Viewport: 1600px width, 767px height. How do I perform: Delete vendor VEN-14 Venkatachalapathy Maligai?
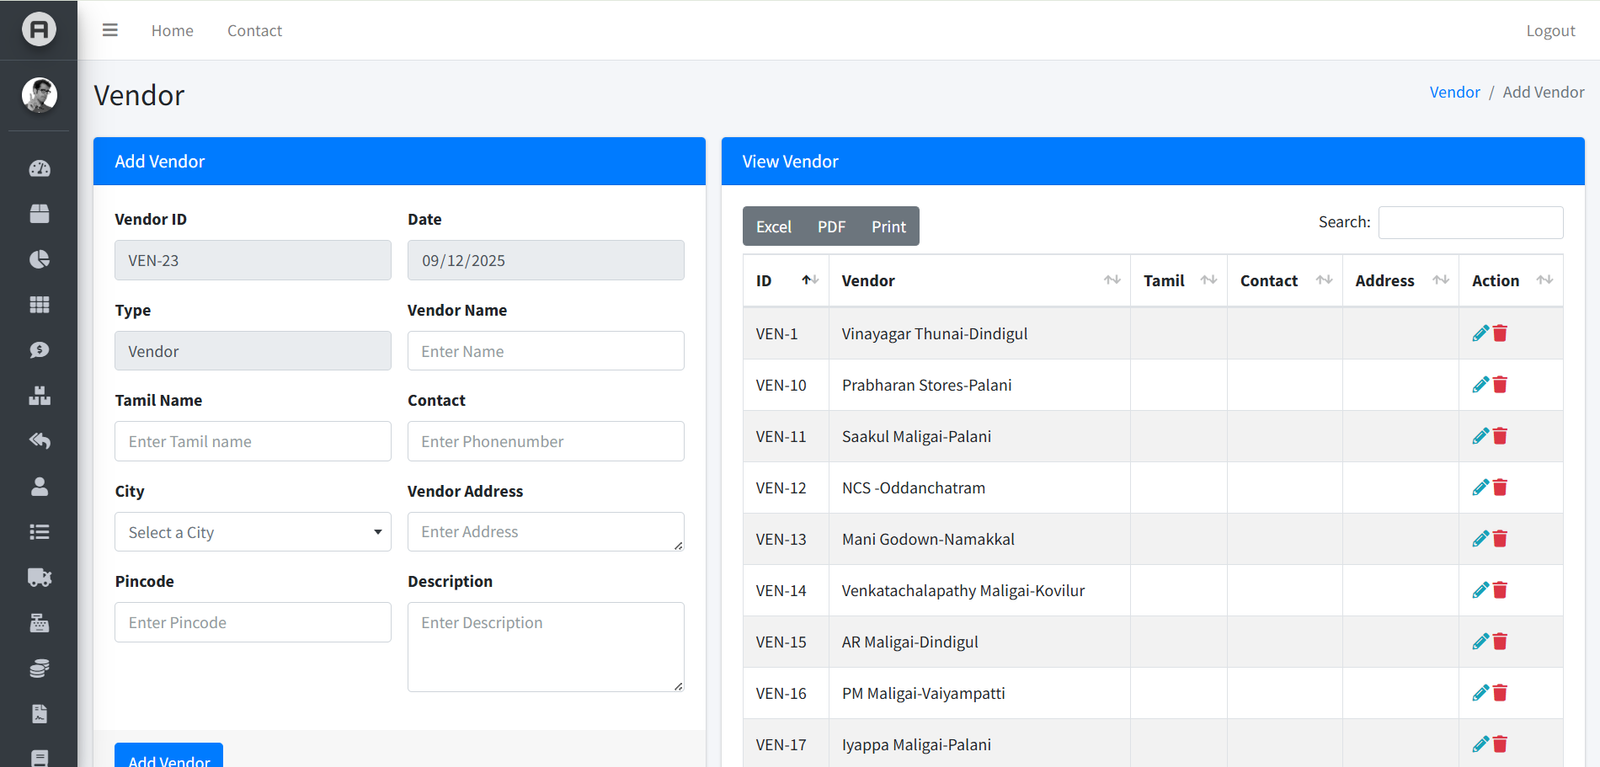(1500, 590)
